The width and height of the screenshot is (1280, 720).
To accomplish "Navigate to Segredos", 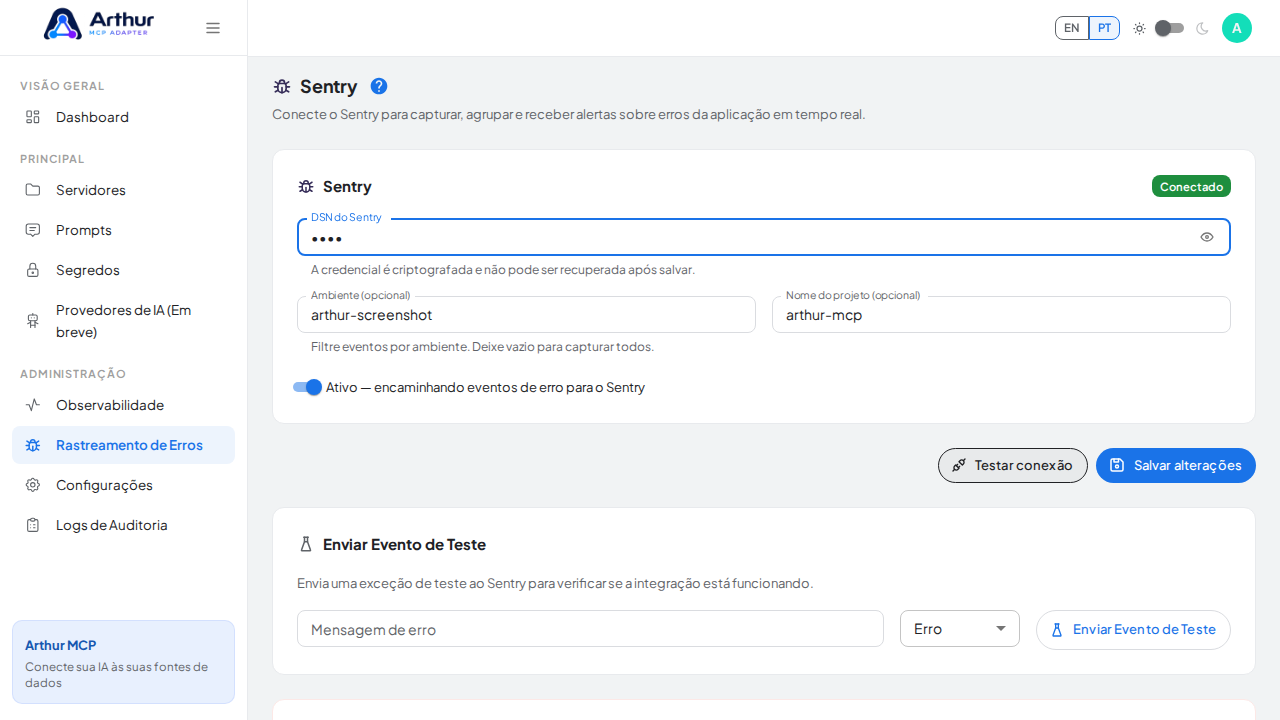I will pos(123,270).
